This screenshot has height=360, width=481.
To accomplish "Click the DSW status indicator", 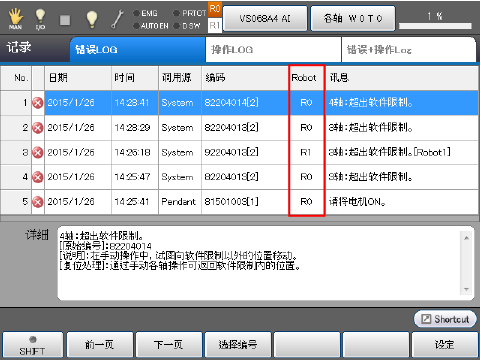I will [x=187, y=26].
